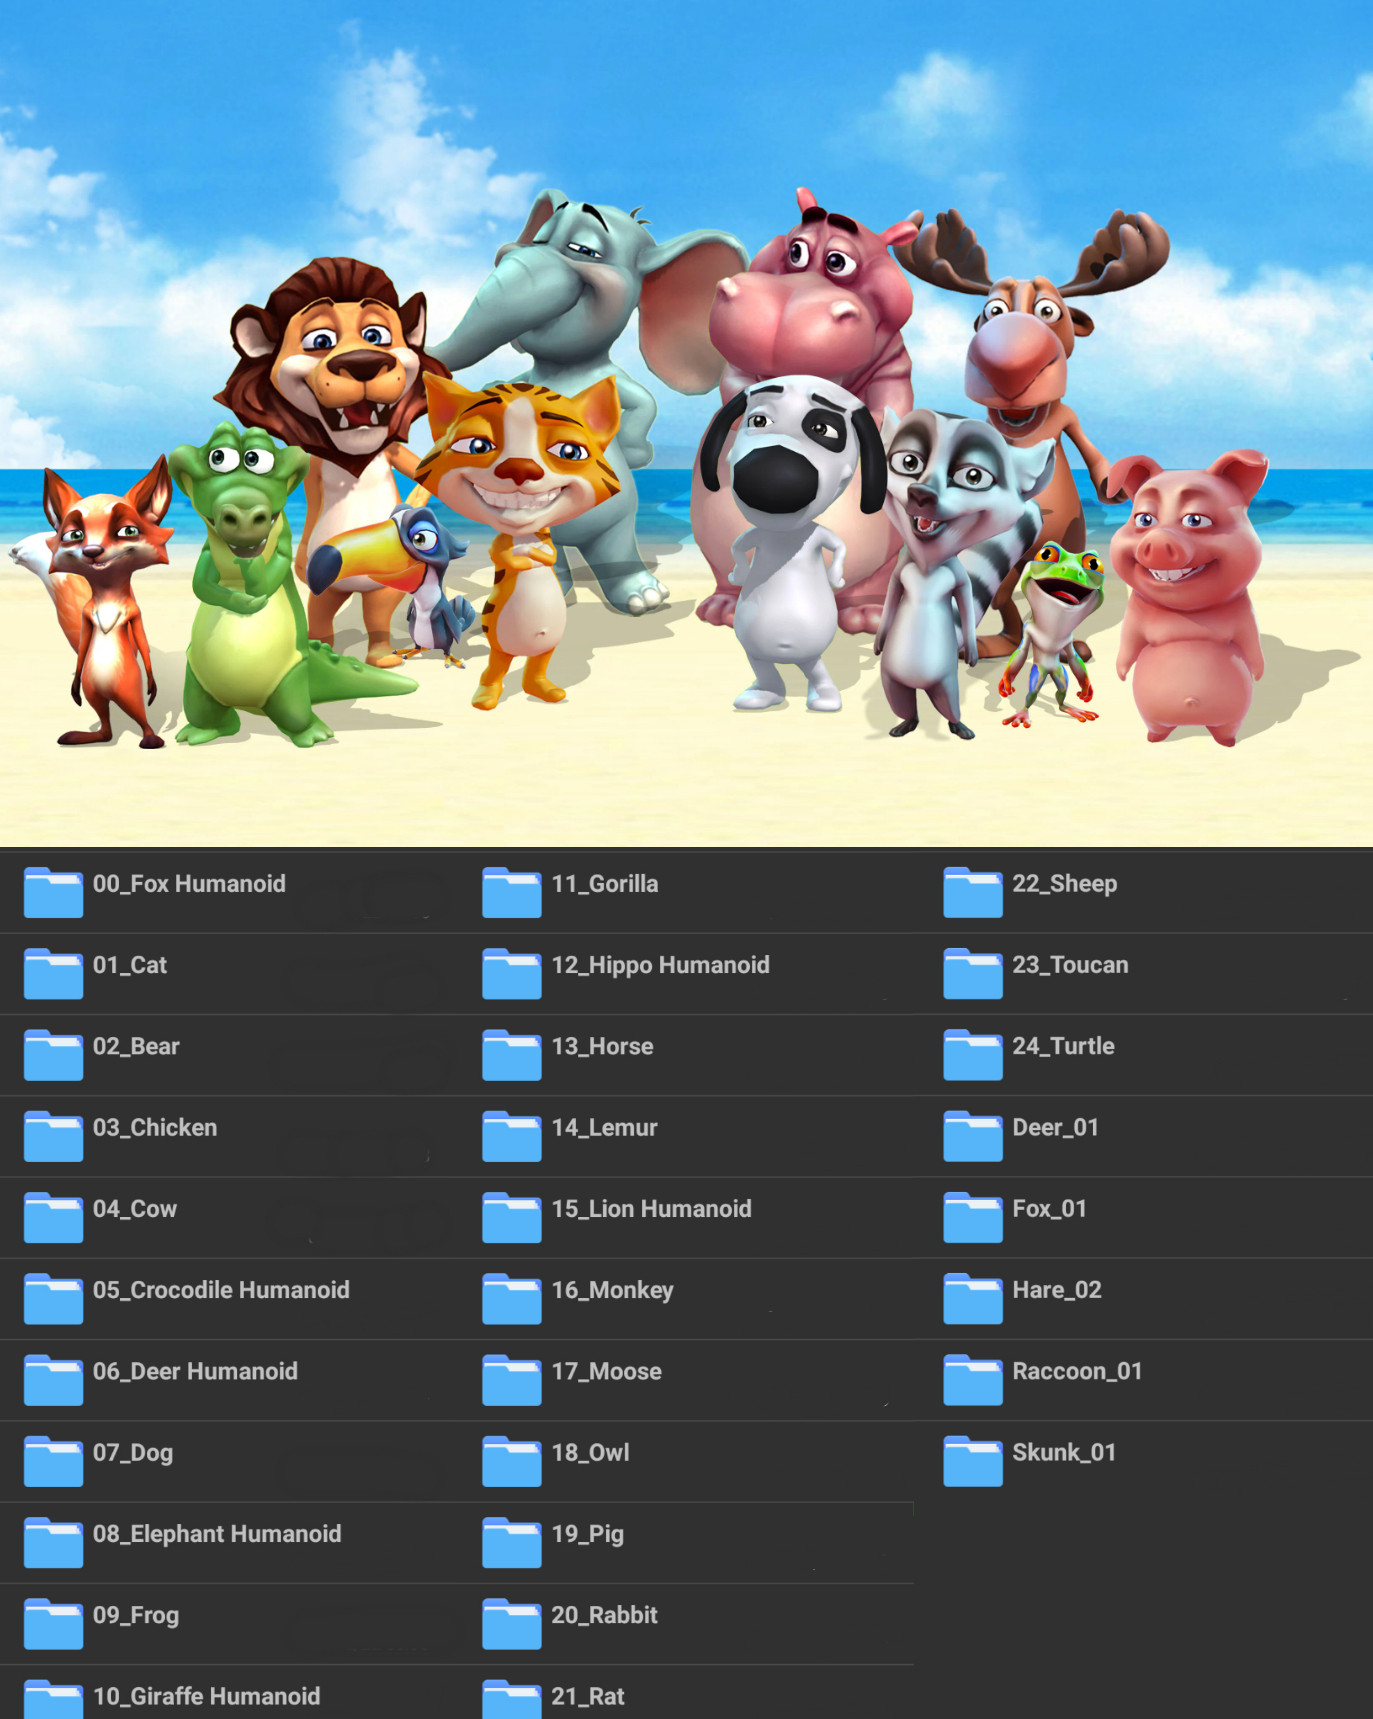Select the Deer_01 folder label

click(1055, 1128)
